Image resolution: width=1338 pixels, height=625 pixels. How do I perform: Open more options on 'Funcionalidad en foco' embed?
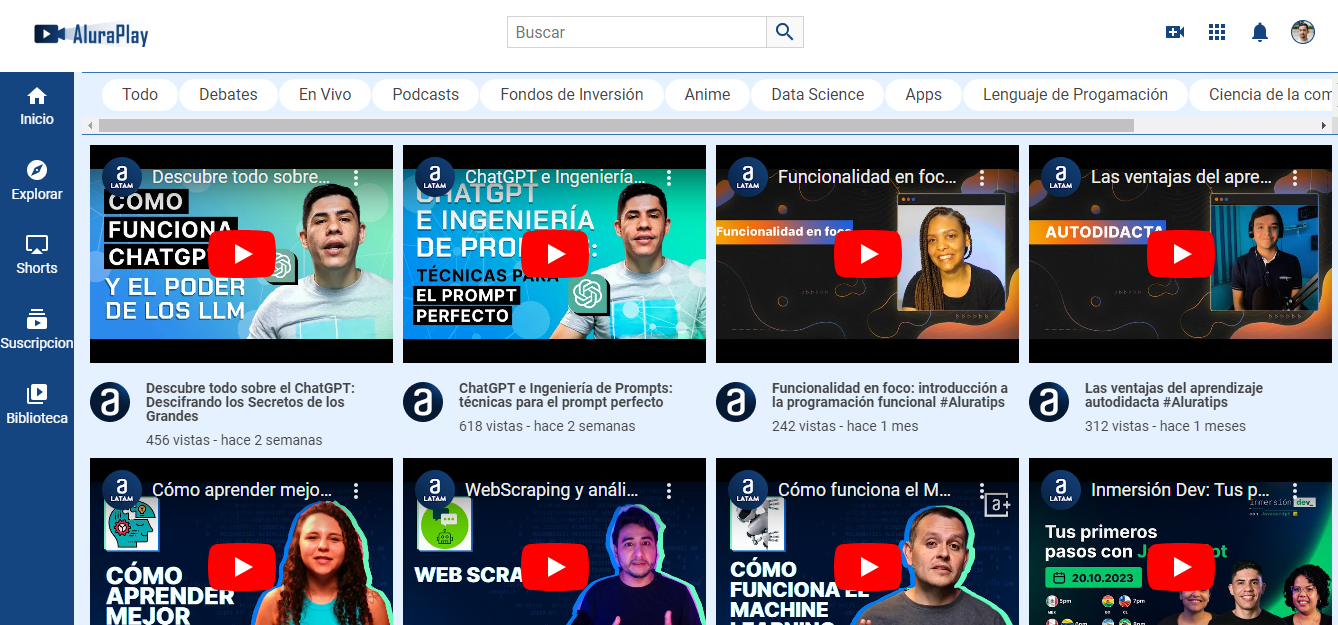pos(982,178)
